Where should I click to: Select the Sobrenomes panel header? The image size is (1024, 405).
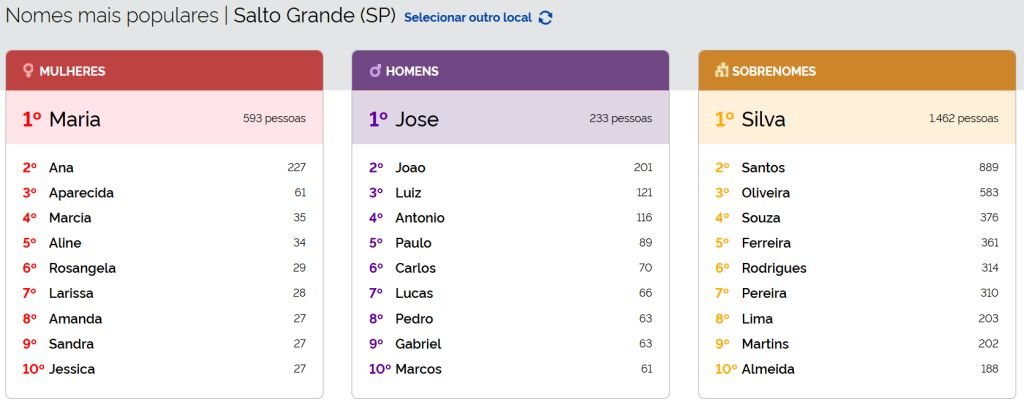(856, 71)
